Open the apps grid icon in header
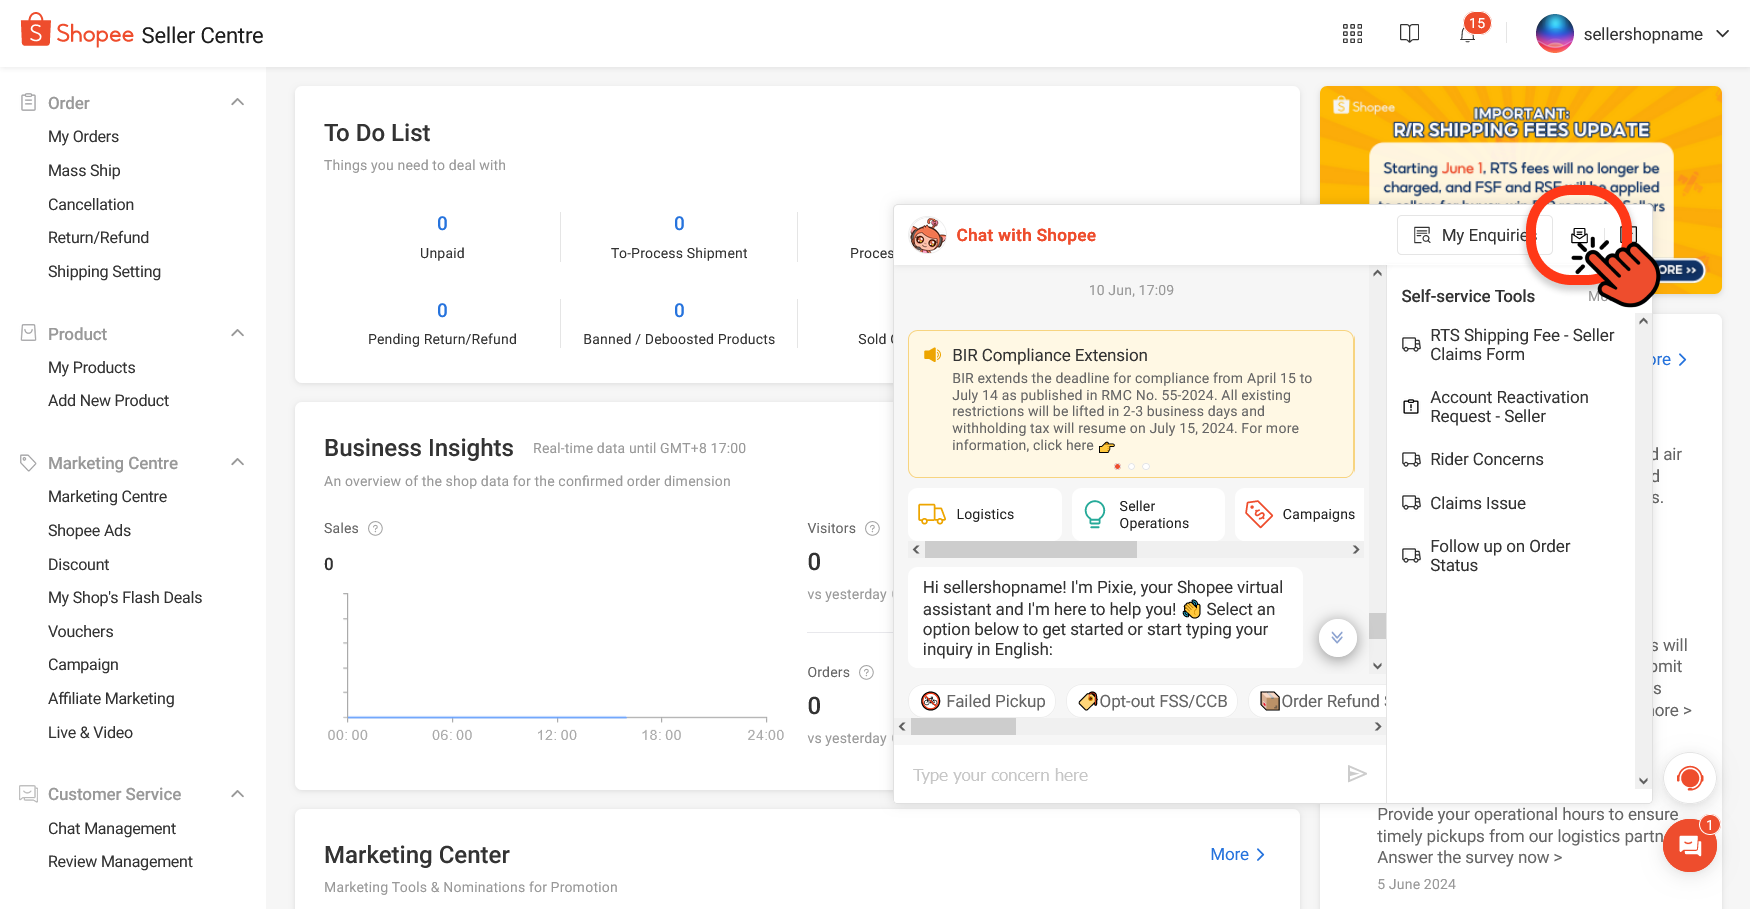 1352,34
